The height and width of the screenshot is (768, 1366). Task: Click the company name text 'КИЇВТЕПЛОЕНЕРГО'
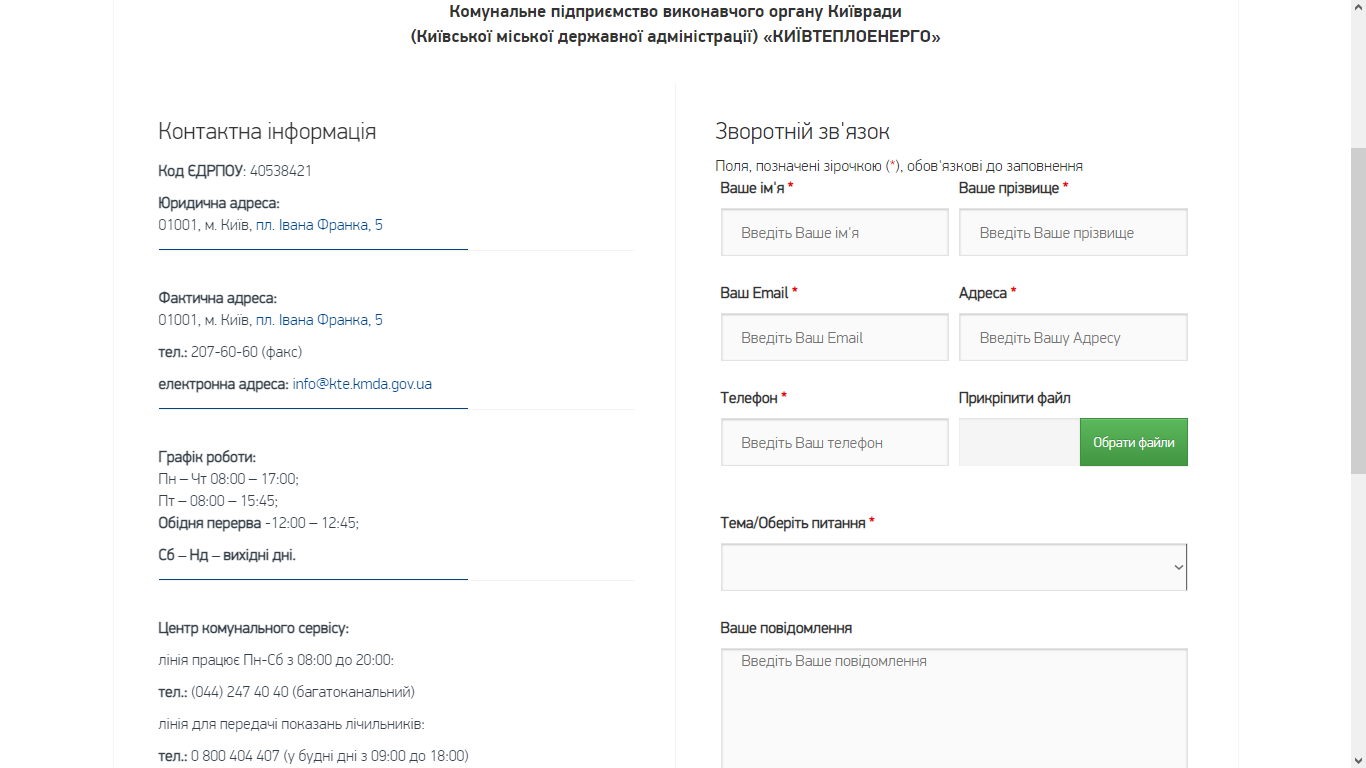[851, 37]
